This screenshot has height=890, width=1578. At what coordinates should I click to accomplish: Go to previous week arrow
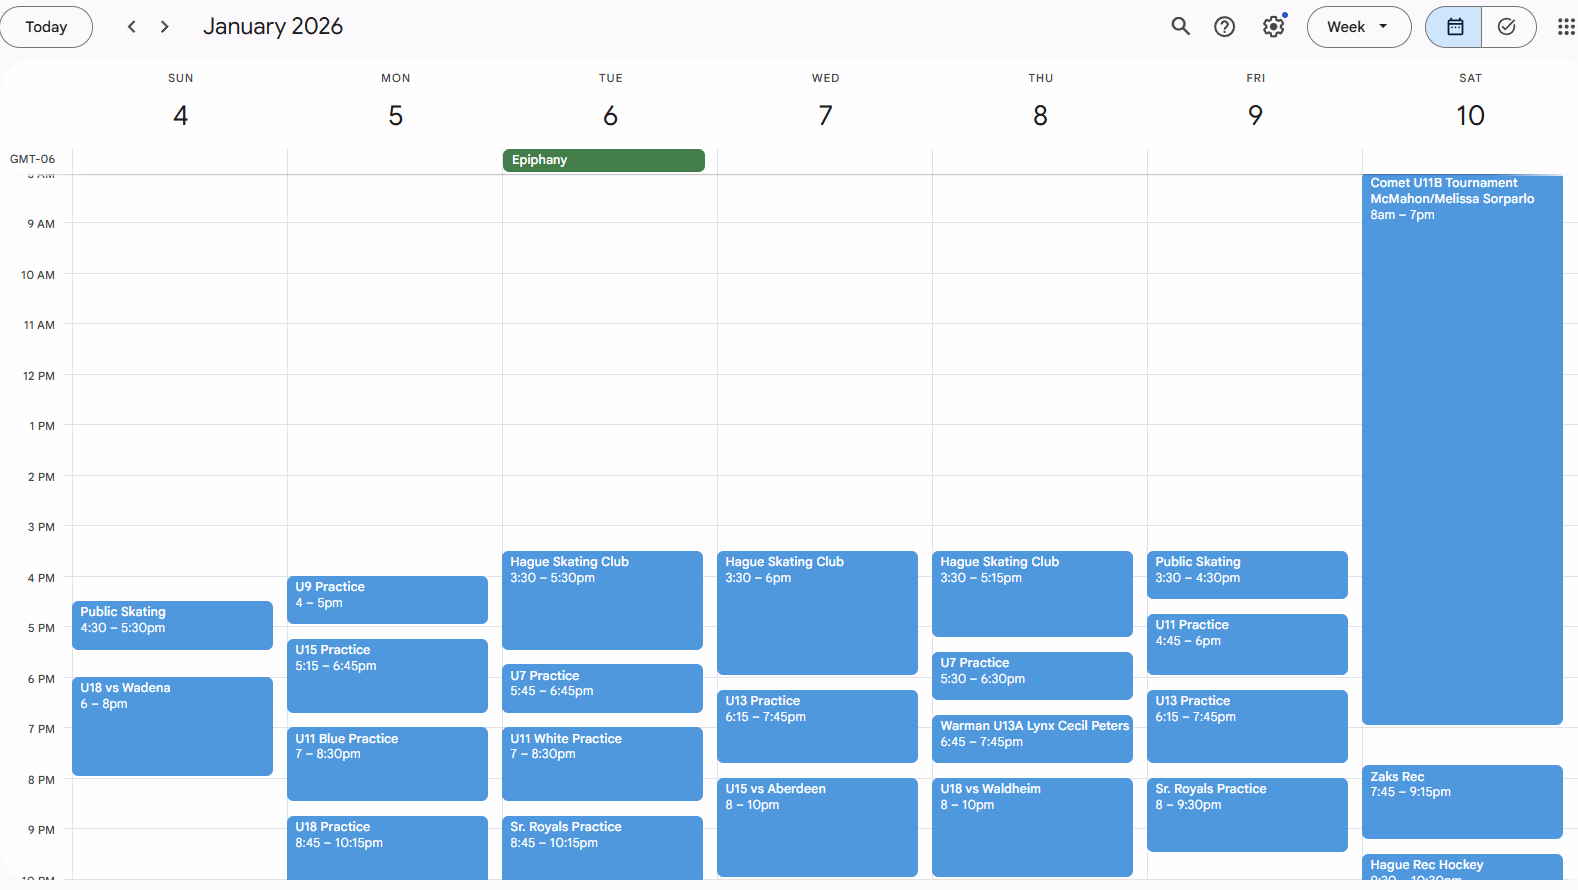pos(131,27)
